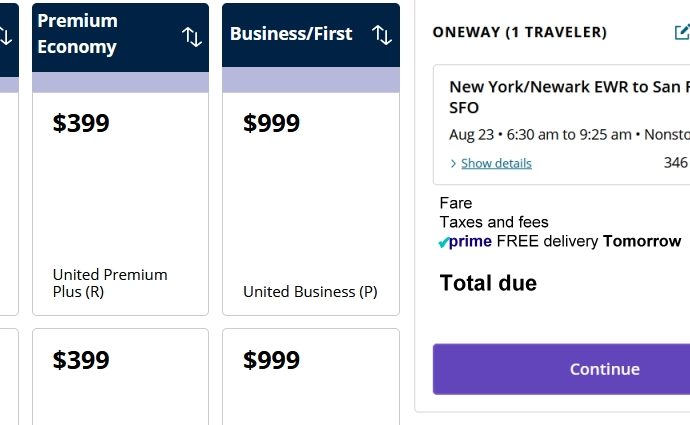Click the purple Continue button

pos(562,369)
